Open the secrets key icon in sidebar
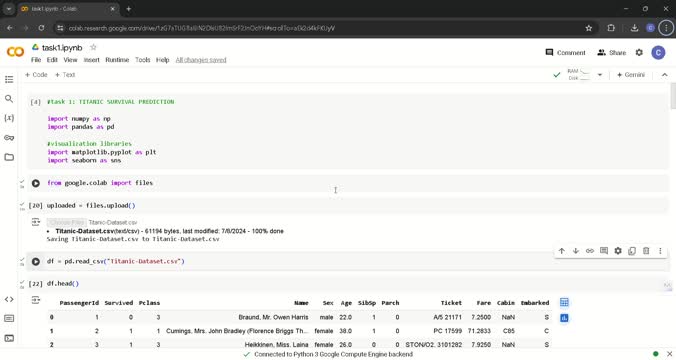Screen dimensions: 676x360 (9, 138)
